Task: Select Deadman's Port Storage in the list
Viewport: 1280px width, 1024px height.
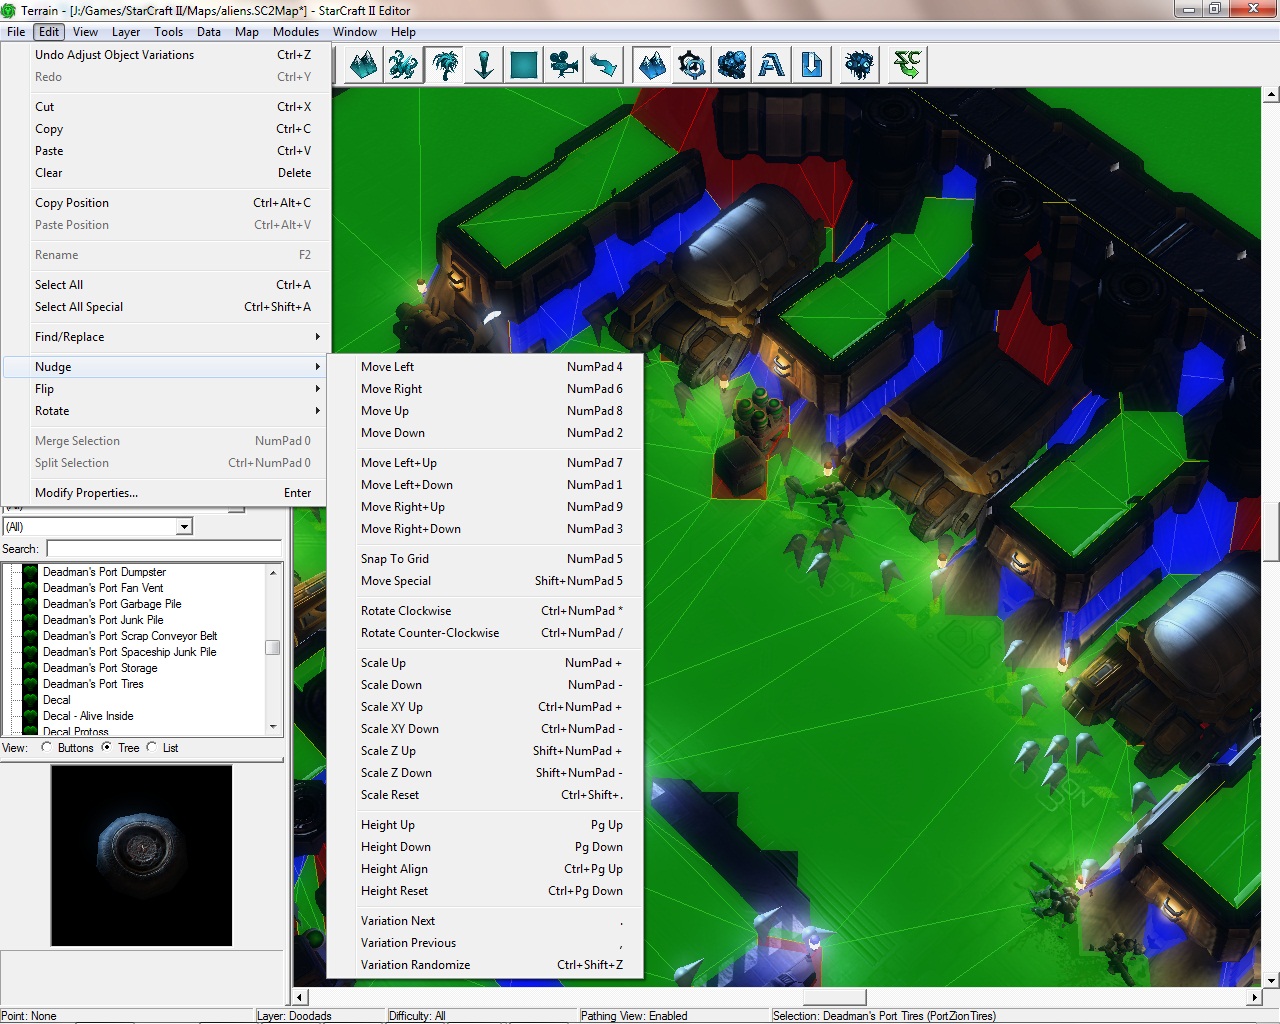Action: pos(100,668)
